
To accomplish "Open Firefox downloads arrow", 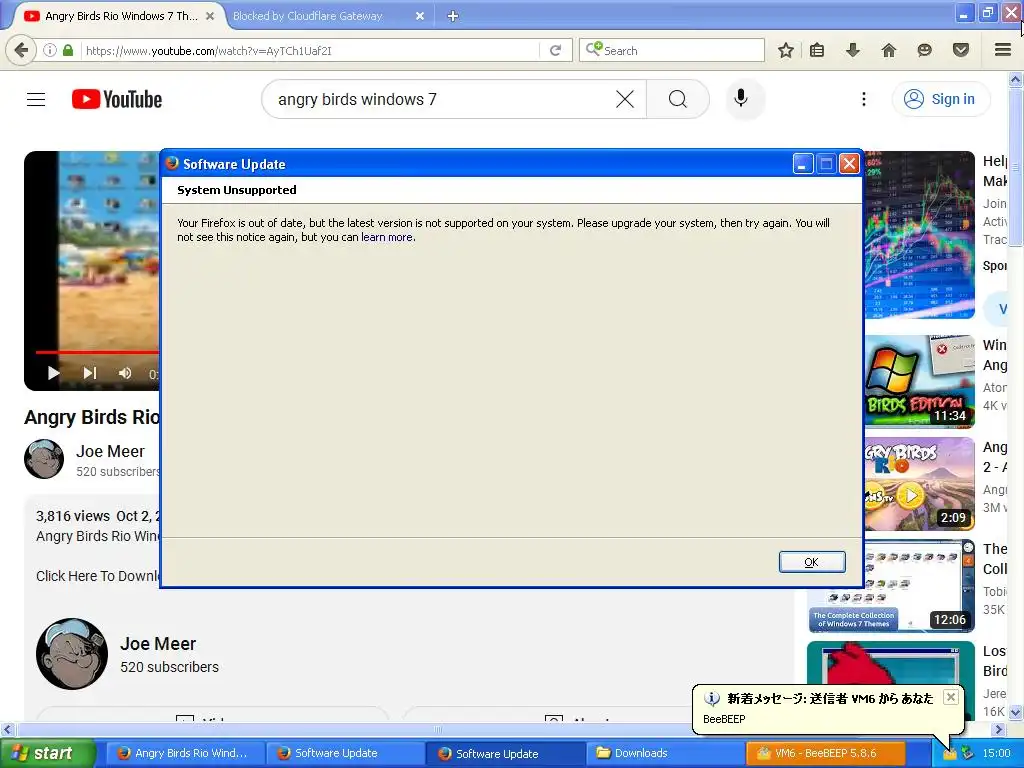I will point(852,50).
